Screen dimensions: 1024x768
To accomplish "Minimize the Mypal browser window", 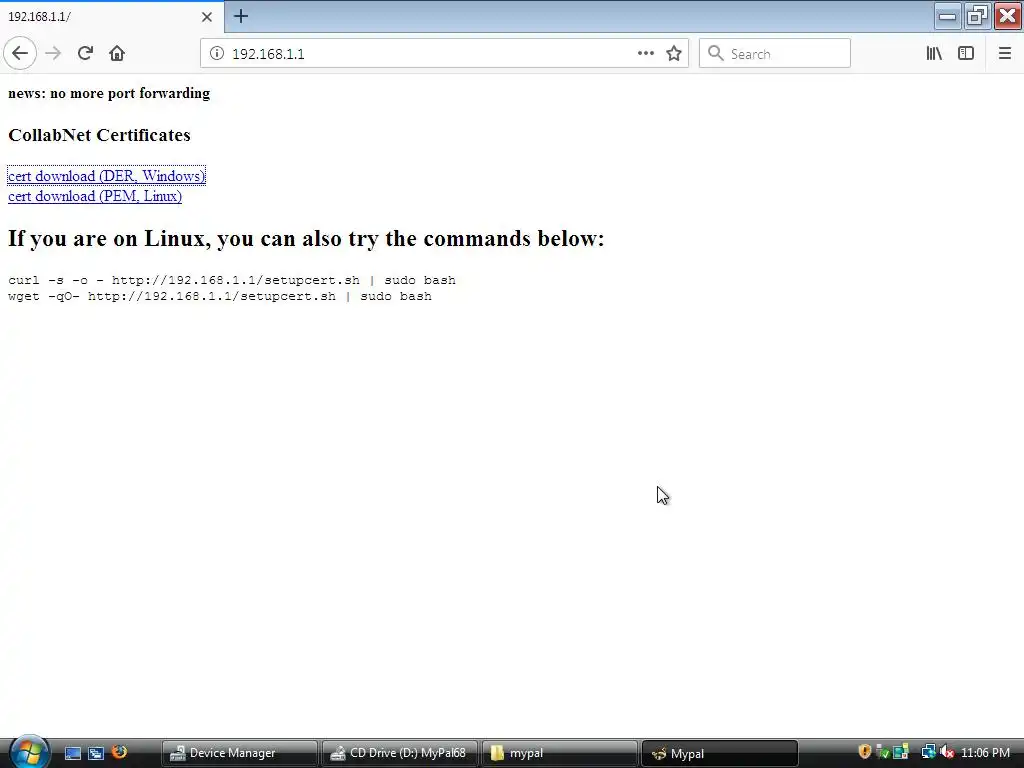I will [x=947, y=16].
